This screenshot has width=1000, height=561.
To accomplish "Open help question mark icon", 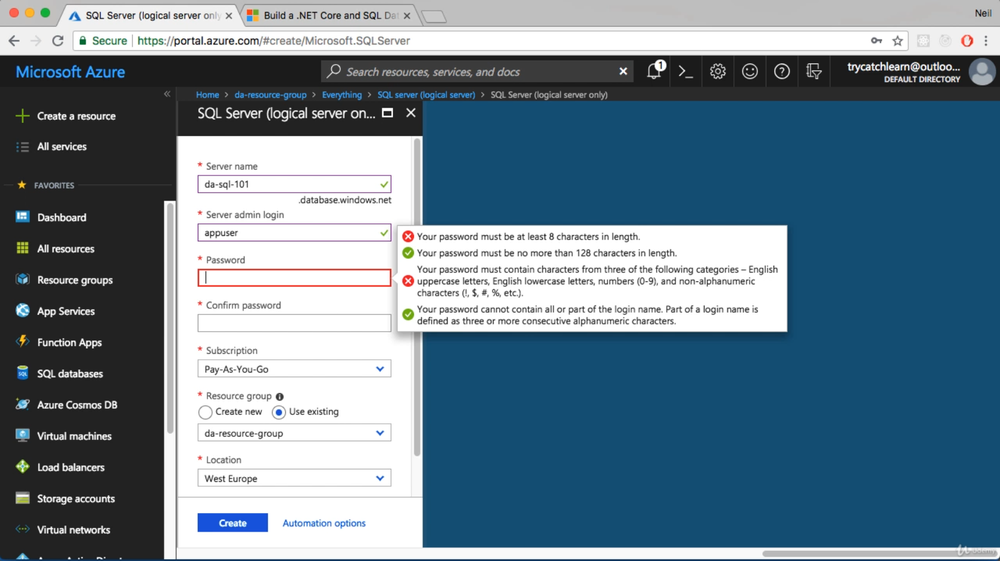I will [781, 71].
